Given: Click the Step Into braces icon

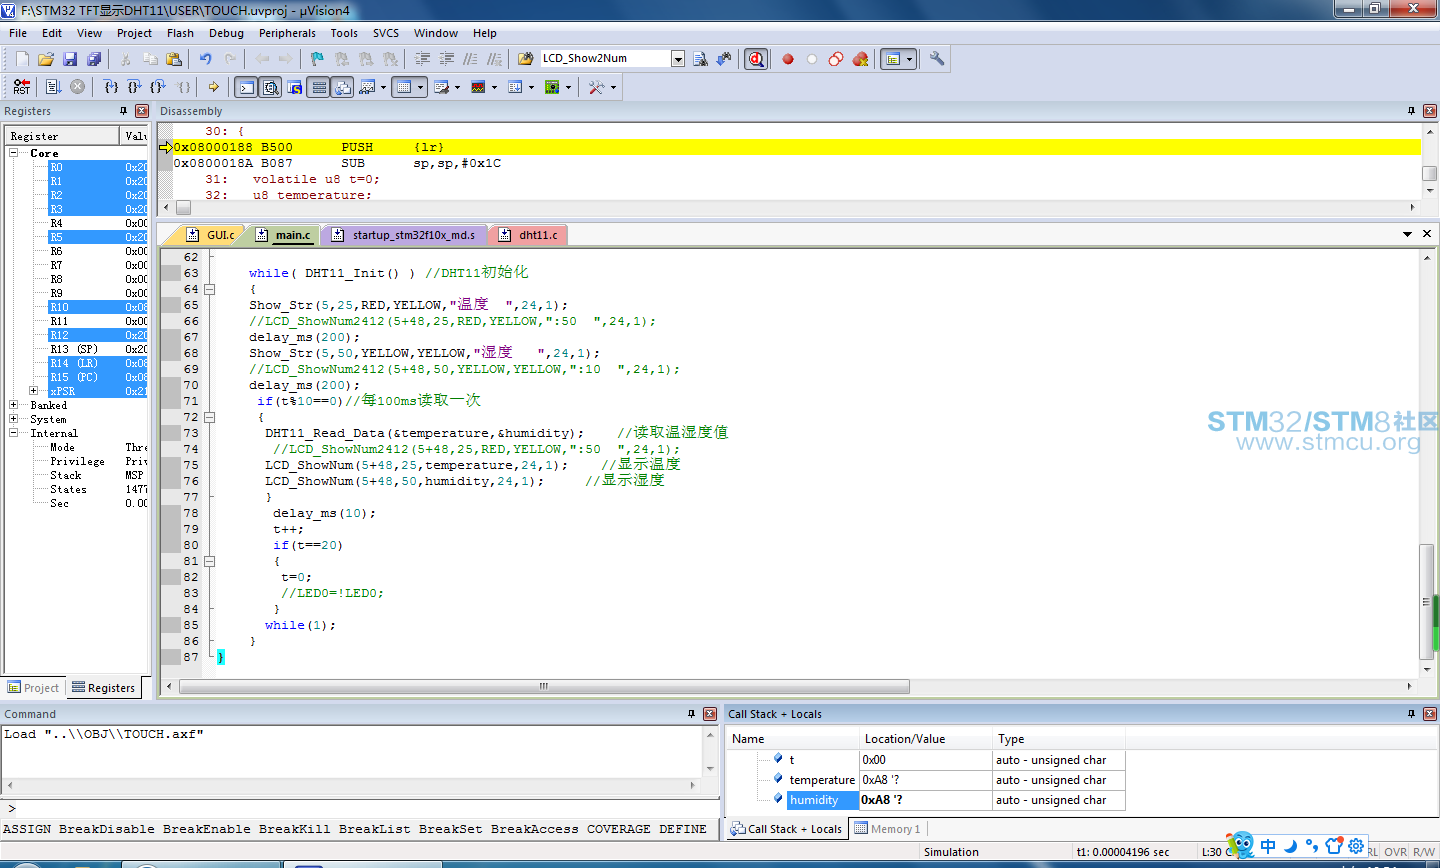Looking at the screenshot, I should (x=111, y=87).
